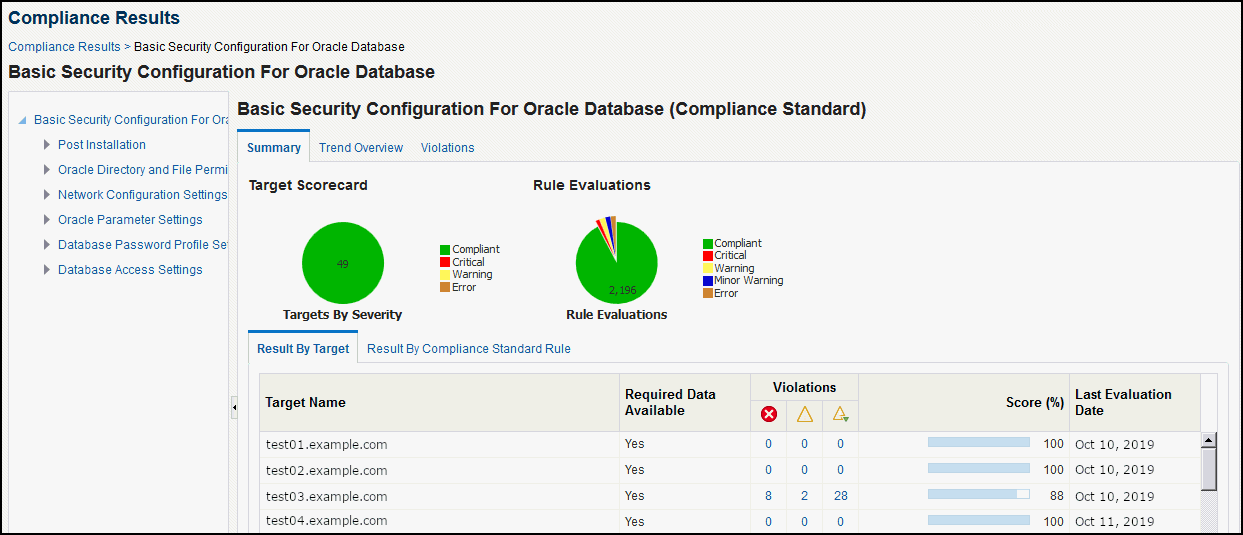Expand the Database Access Settings node
The image size is (1243, 535).
(x=47, y=270)
